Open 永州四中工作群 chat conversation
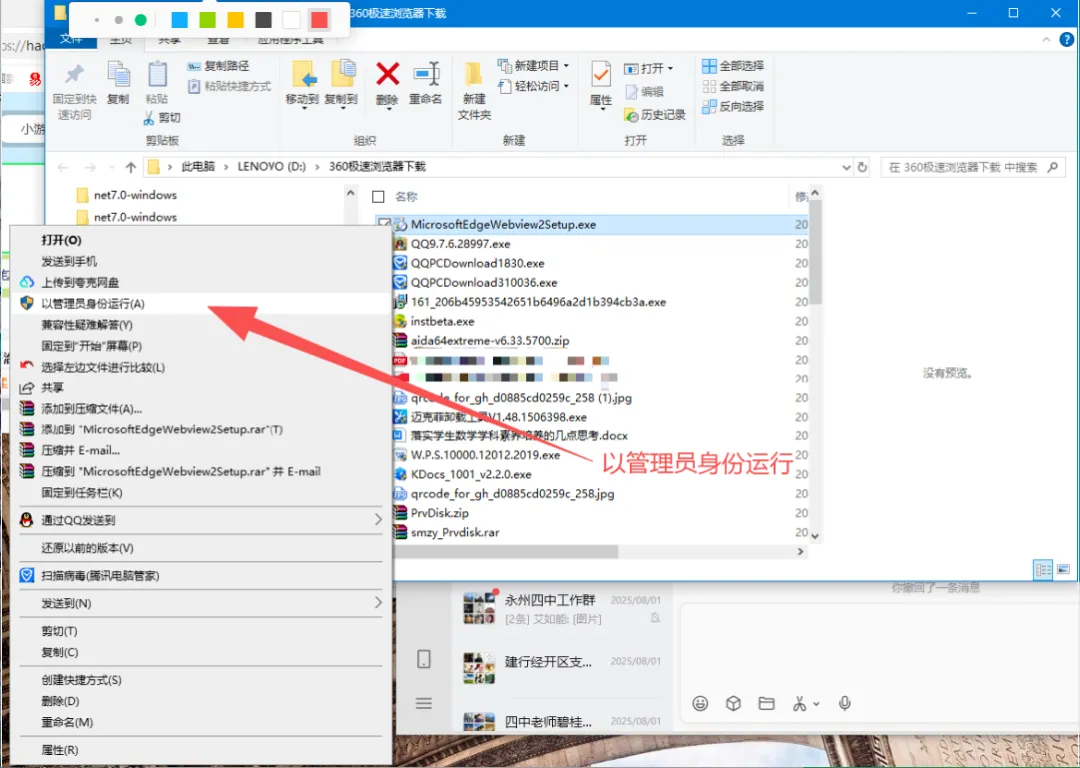 563,609
